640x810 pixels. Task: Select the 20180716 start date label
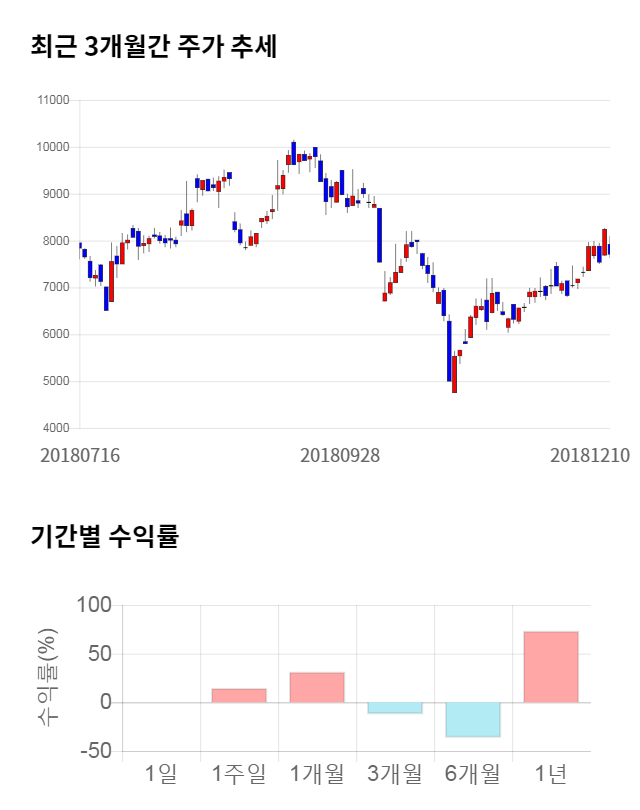pyautogui.click(x=80, y=455)
